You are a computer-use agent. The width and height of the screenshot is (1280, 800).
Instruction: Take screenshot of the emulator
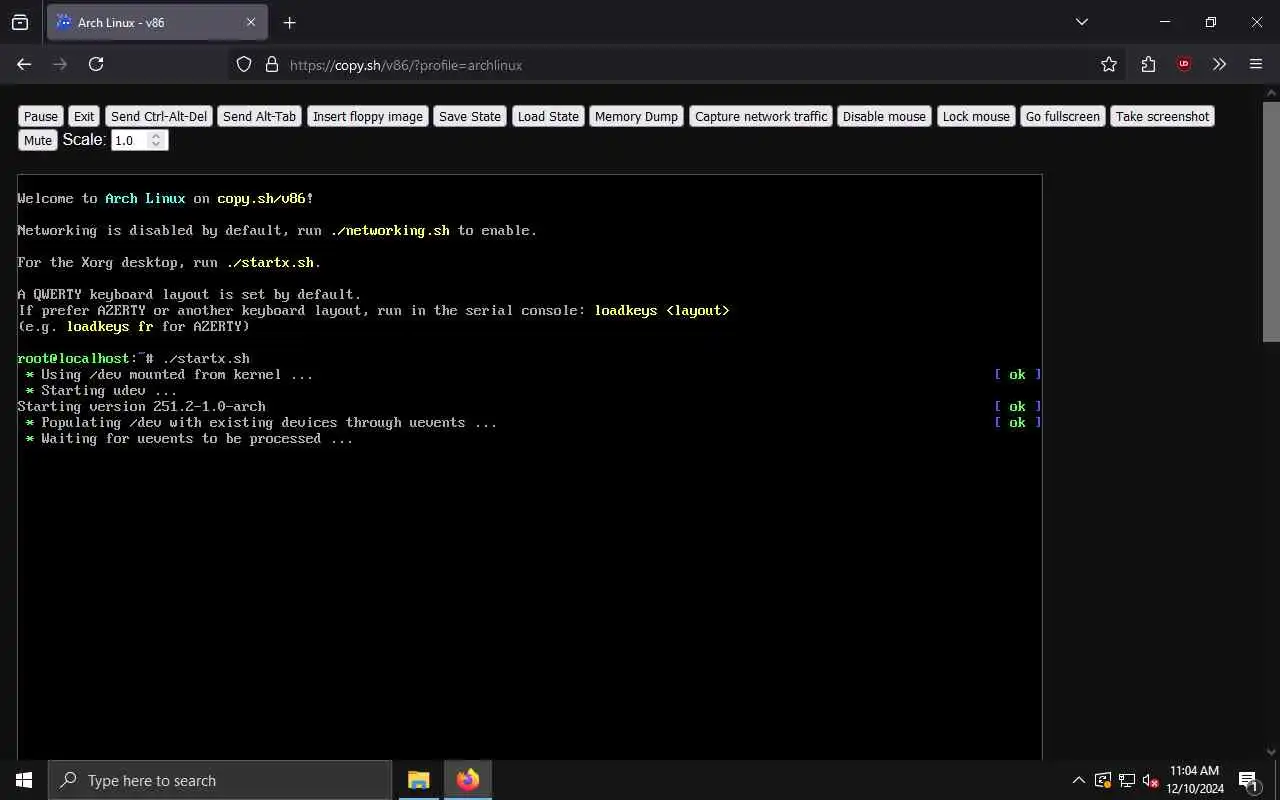click(x=1162, y=116)
